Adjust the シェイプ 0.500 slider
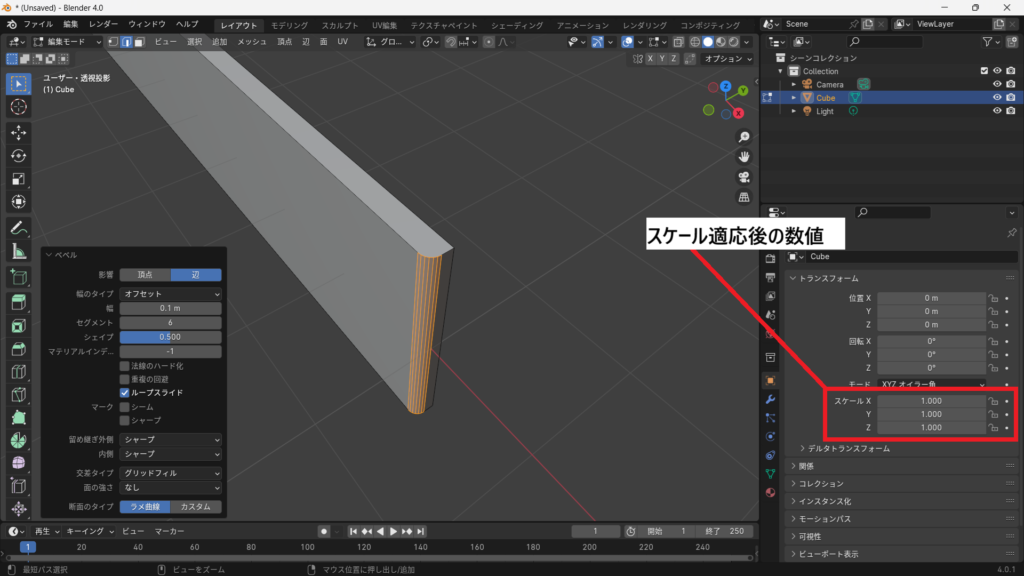Screen dimensions: 1024x576 [x=170, y=338]
